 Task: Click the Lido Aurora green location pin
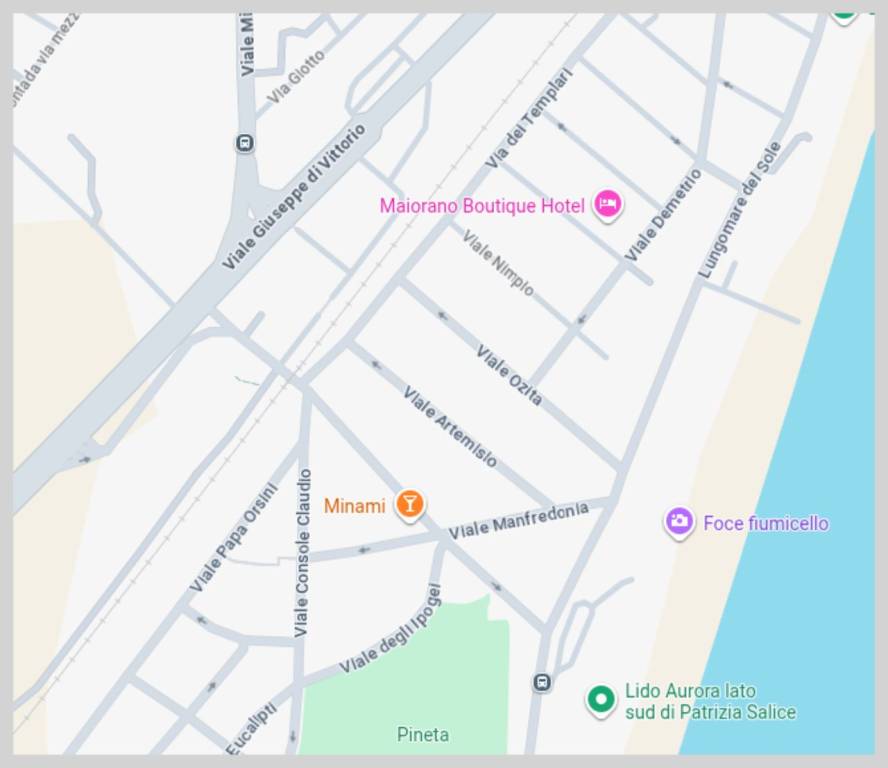[x=601, y=700]
